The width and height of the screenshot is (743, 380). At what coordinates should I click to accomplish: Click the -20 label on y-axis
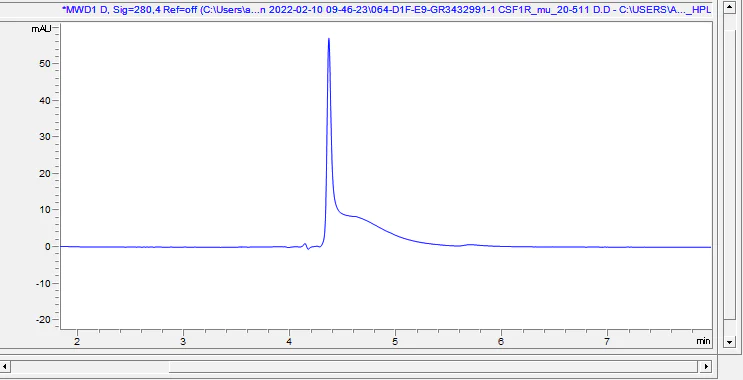tap(44, 320)
